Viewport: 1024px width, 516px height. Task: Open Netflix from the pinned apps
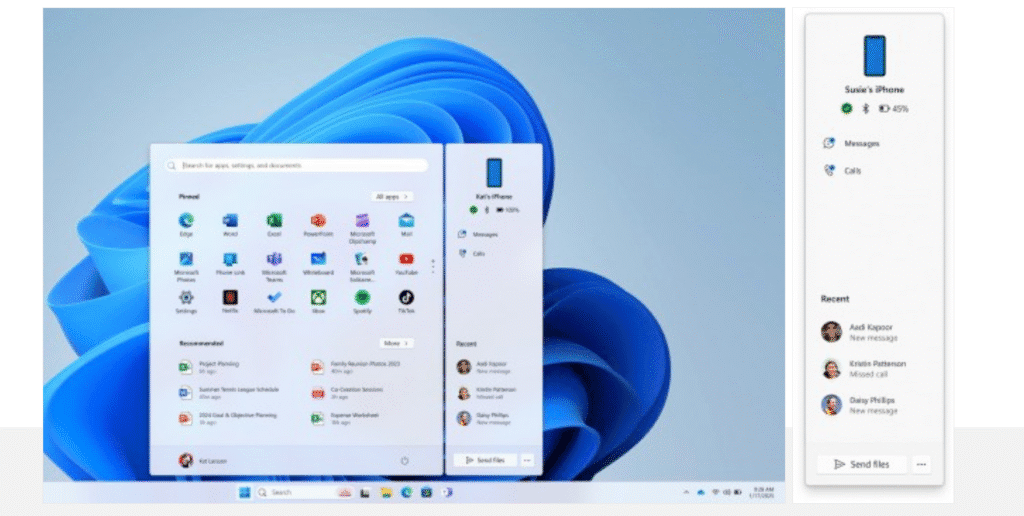coord(230,298)
